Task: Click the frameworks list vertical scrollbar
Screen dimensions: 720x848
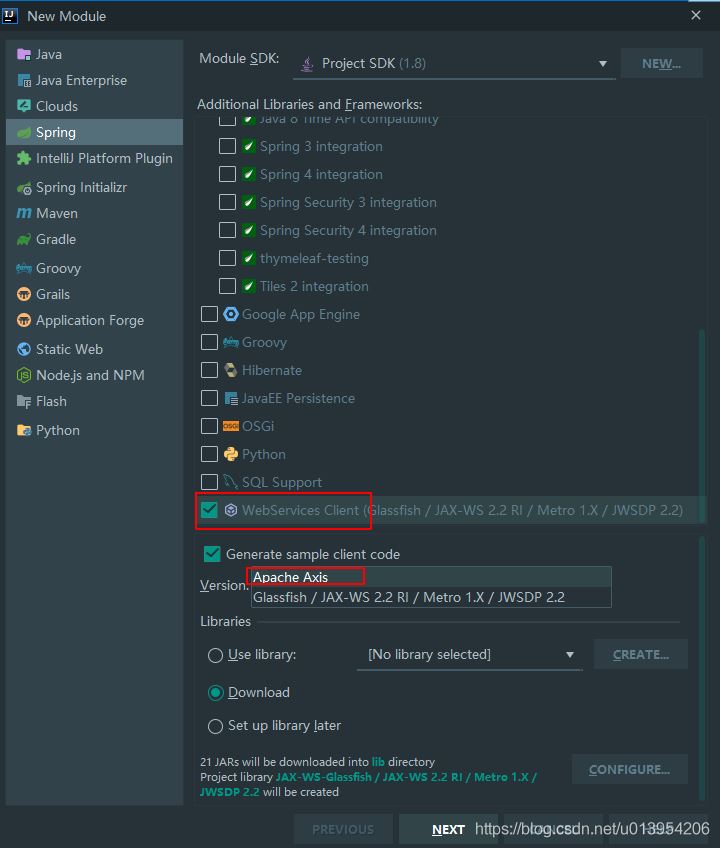Action: [x=702, y=422]
